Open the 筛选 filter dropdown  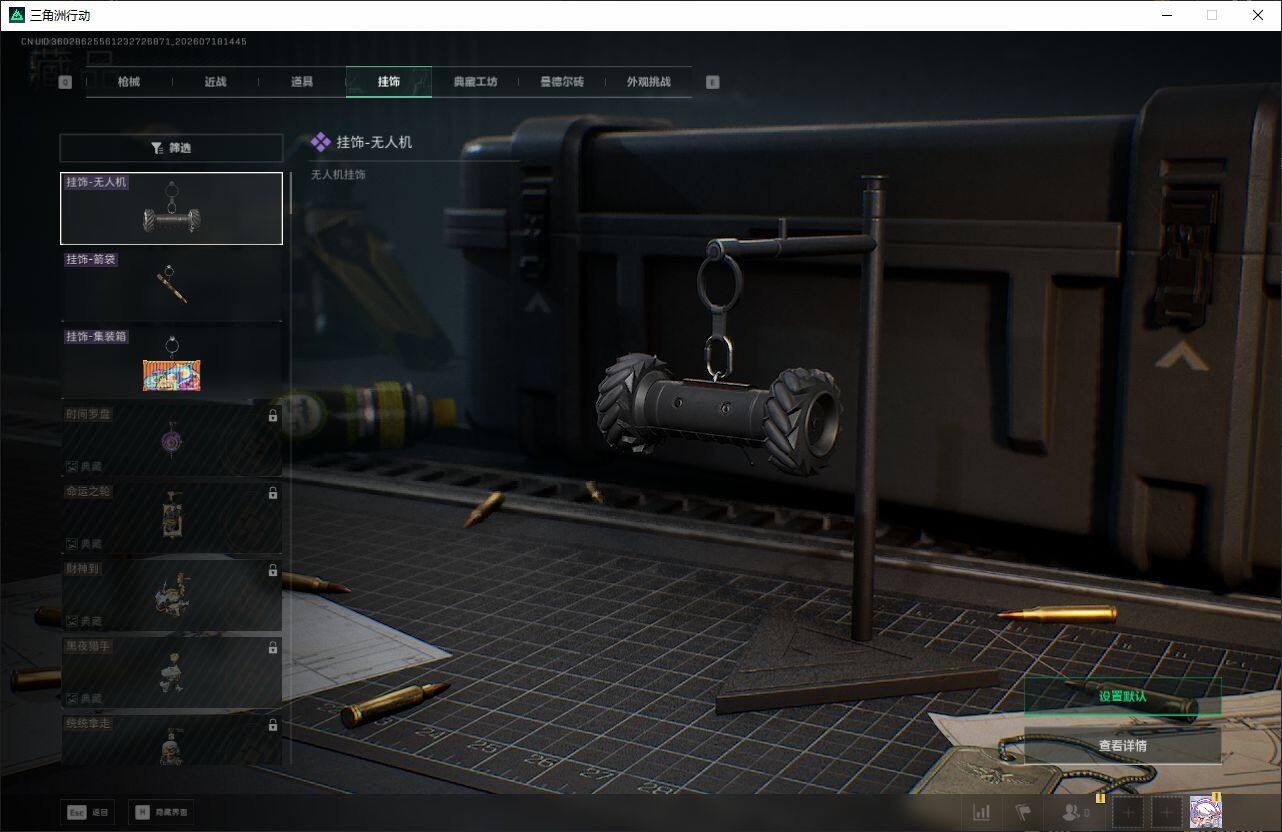click(x=171, y=148)
